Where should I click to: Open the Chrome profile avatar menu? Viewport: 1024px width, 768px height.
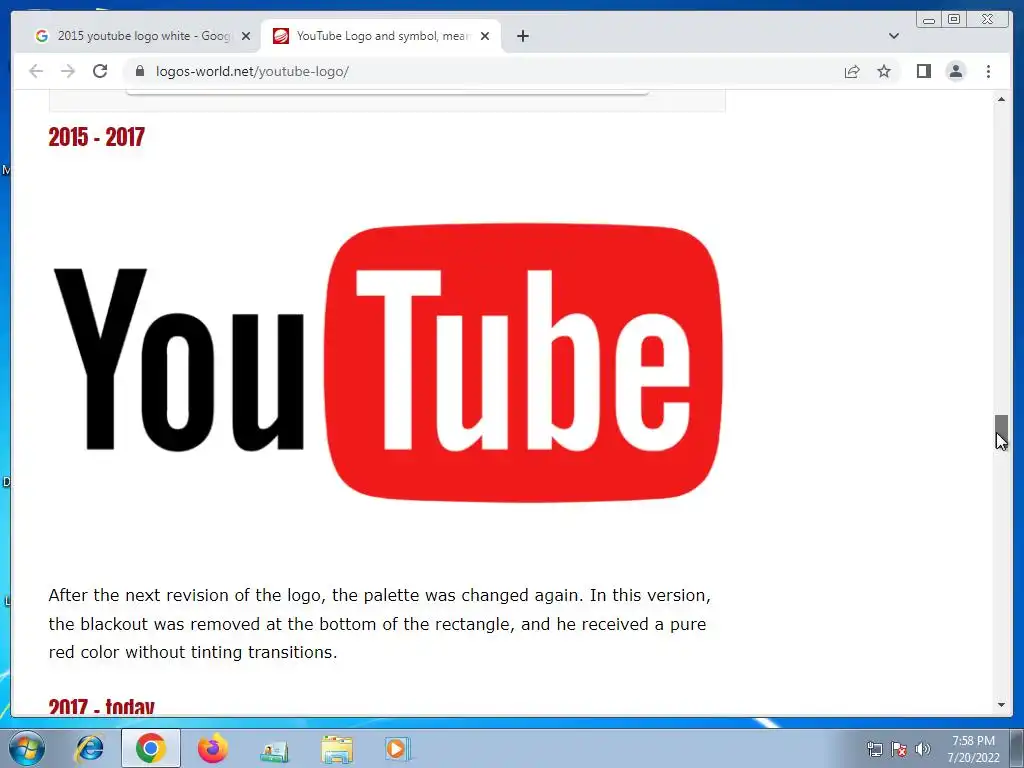tap(955, 71)
